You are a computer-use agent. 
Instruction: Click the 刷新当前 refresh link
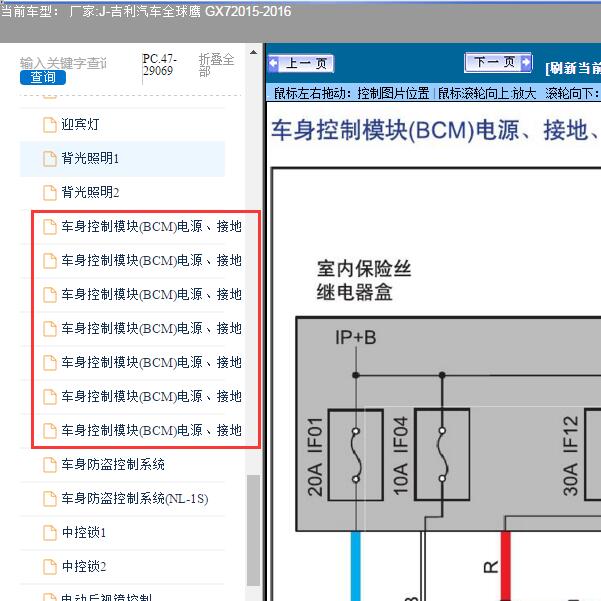pos(573,68)
